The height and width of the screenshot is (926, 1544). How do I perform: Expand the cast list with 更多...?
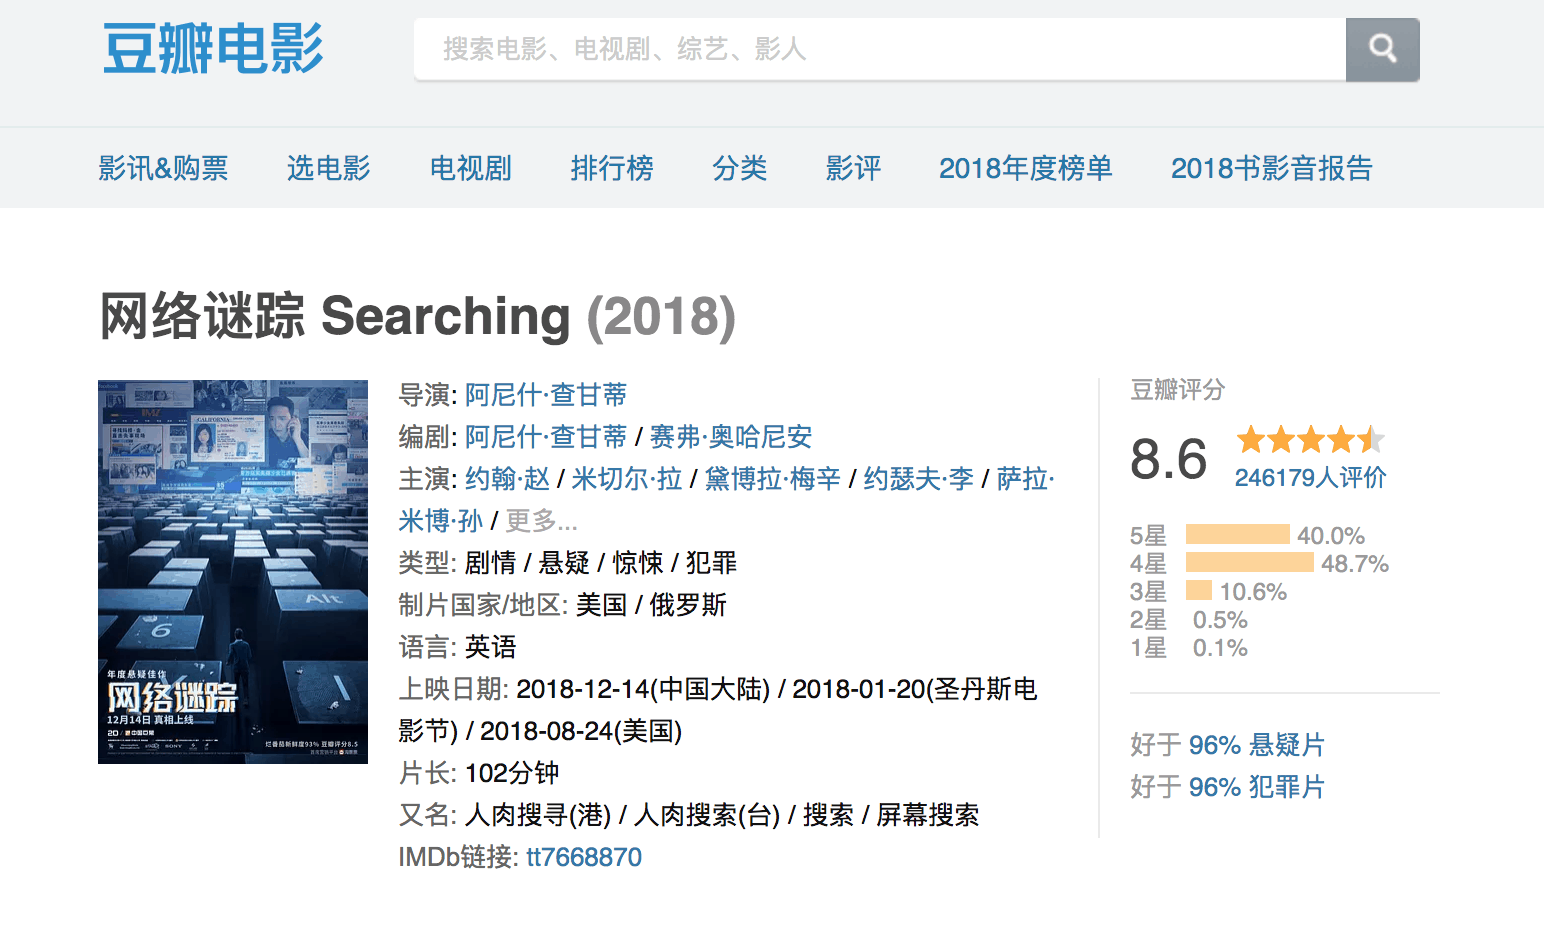541,521
